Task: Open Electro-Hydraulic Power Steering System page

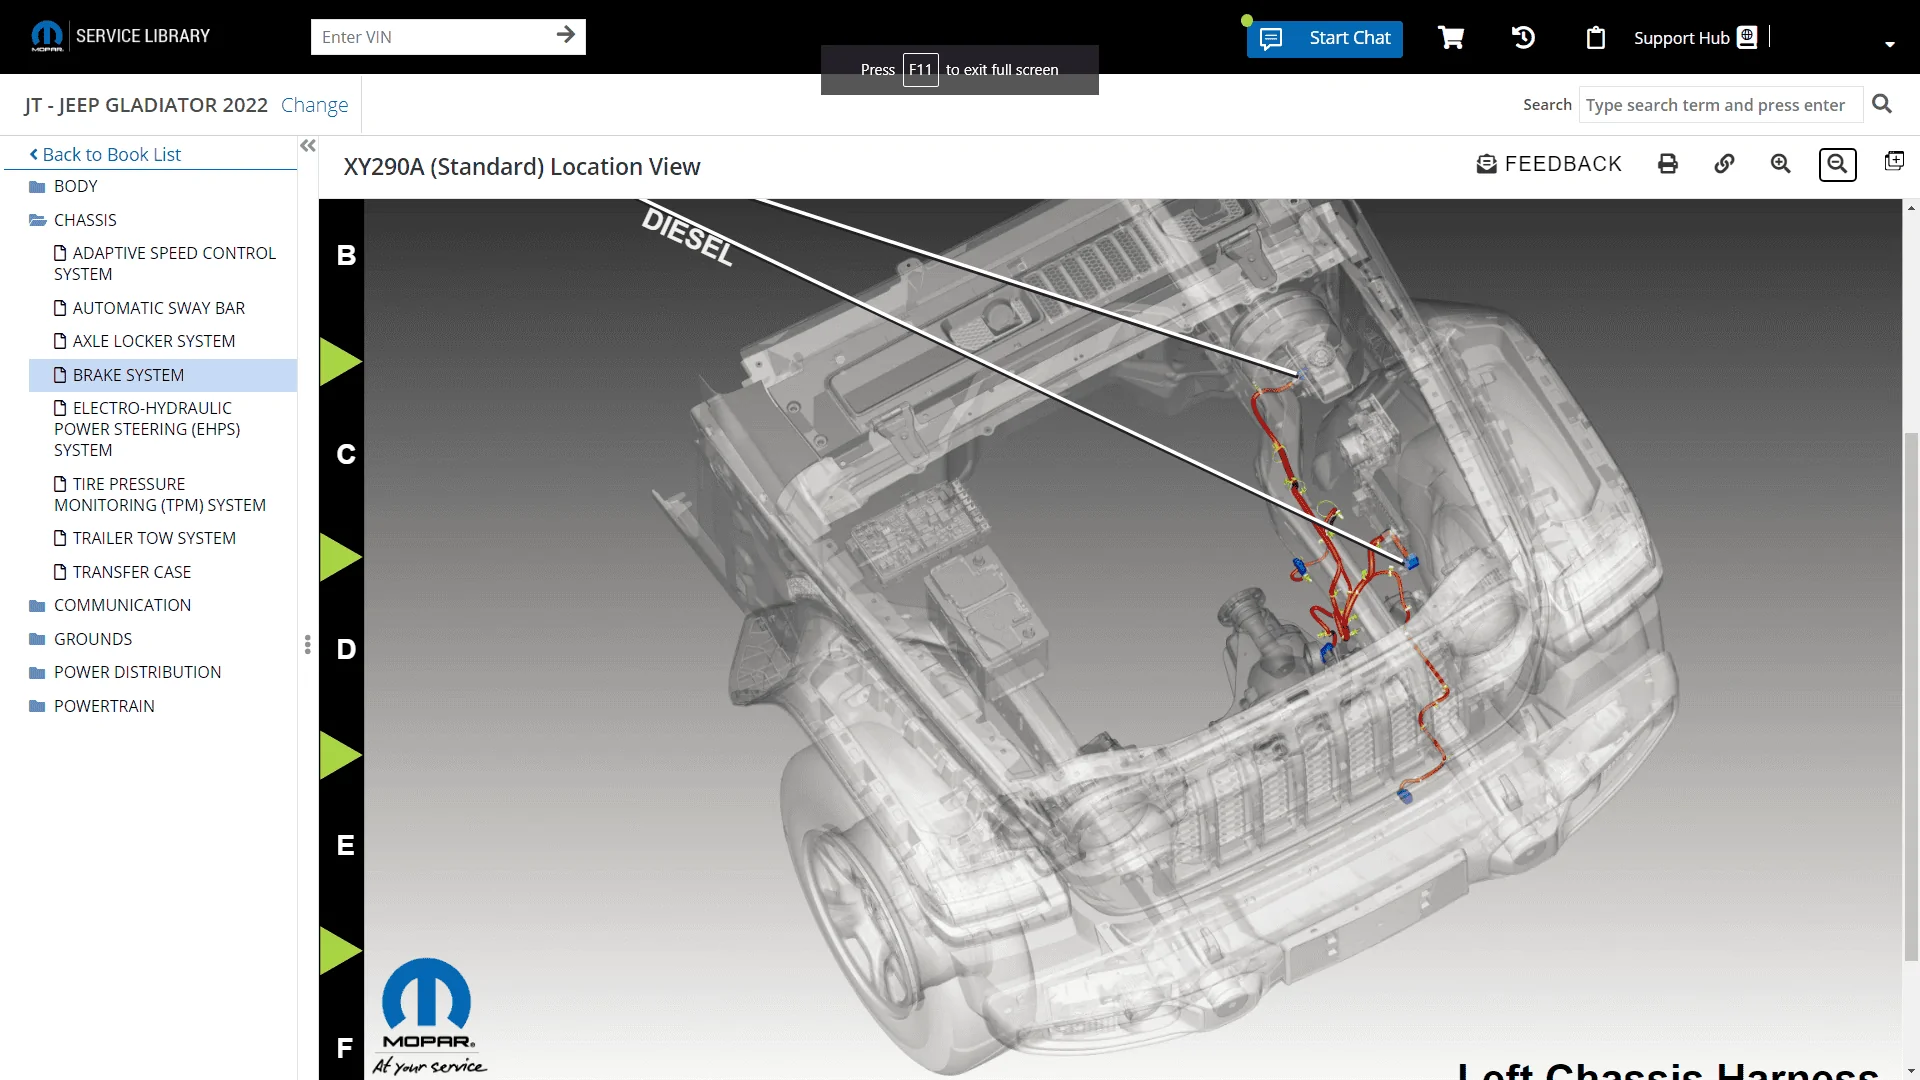Action: click(x=147, y=429)
